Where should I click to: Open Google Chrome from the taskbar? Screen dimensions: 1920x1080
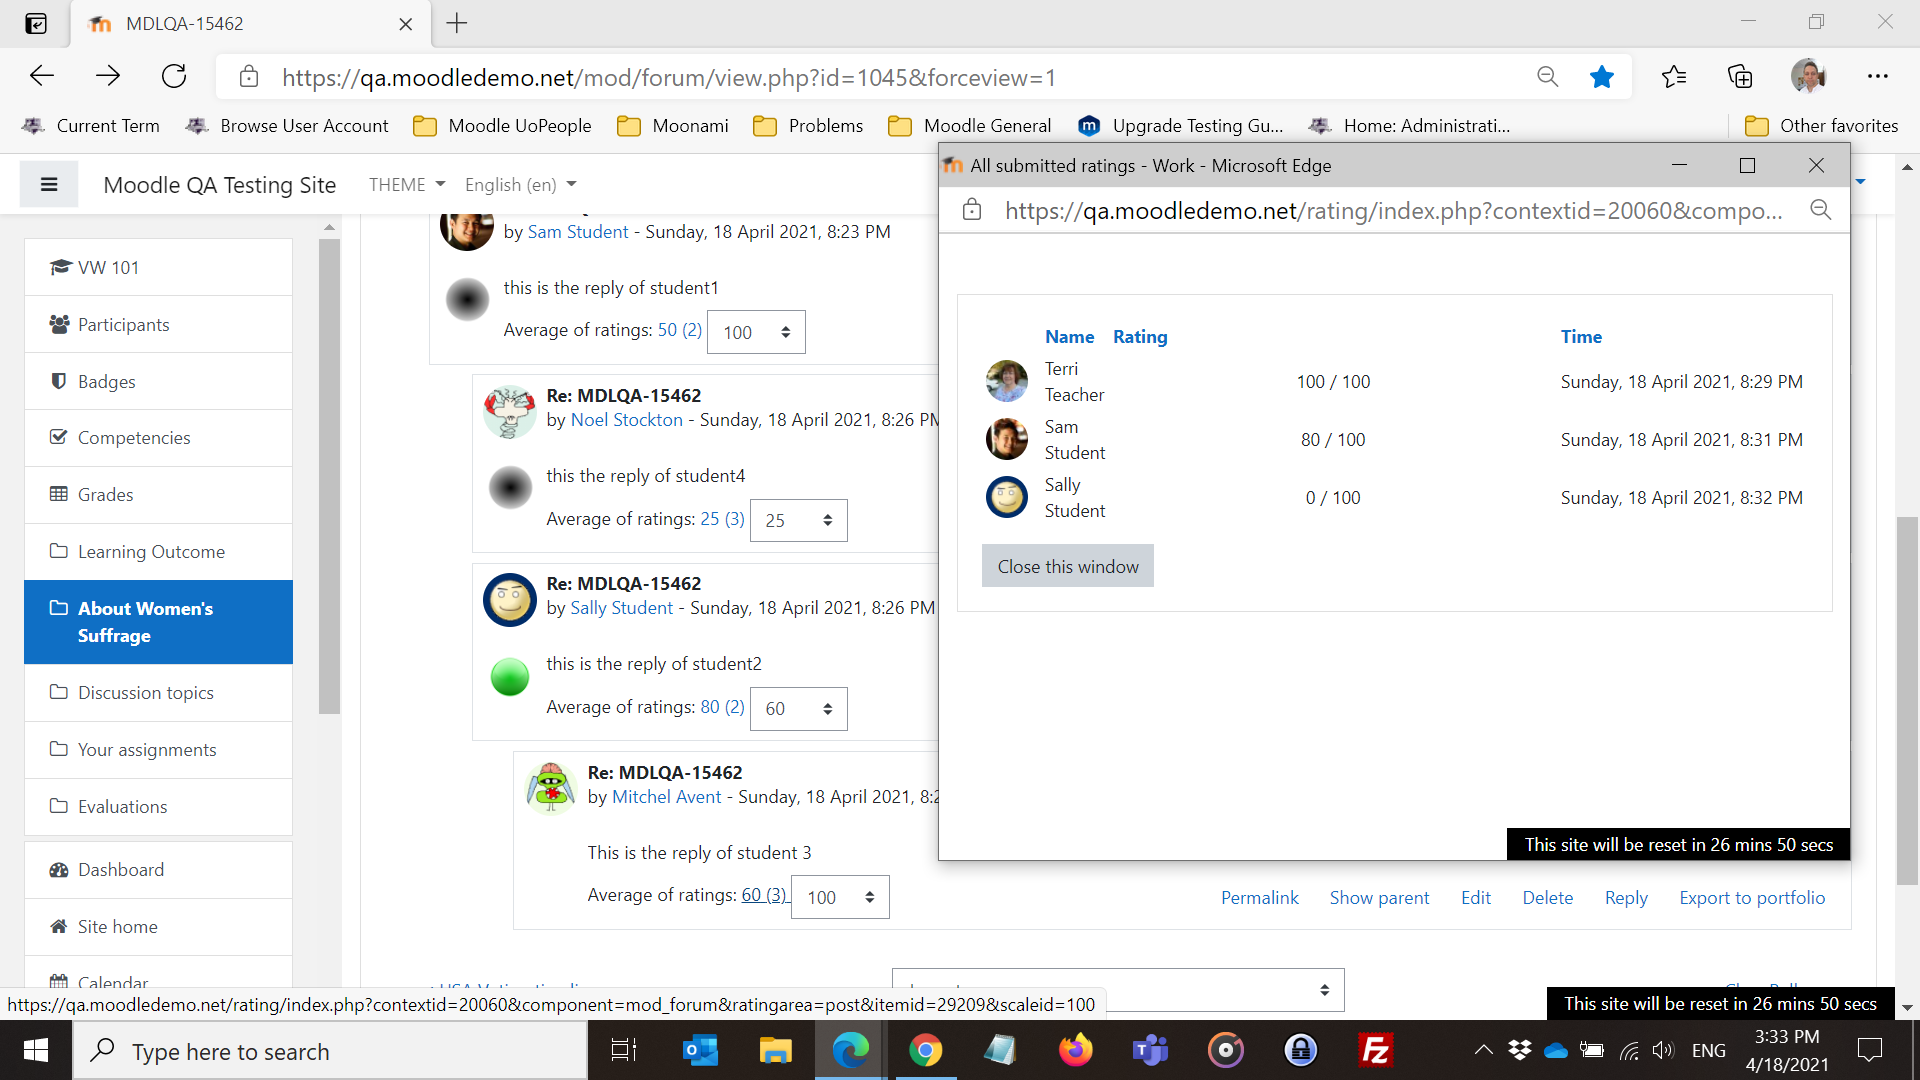pyautogui.click(x=925, y=1051)
